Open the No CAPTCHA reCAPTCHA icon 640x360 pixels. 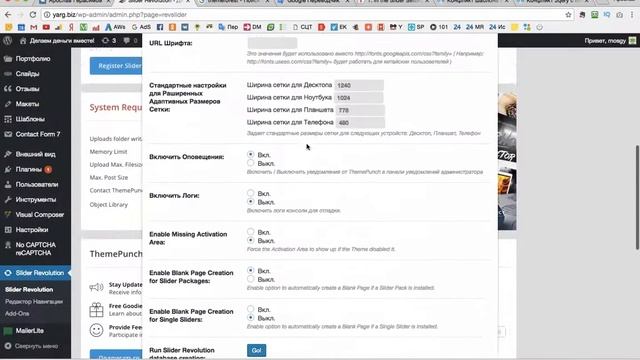[8, 245]
